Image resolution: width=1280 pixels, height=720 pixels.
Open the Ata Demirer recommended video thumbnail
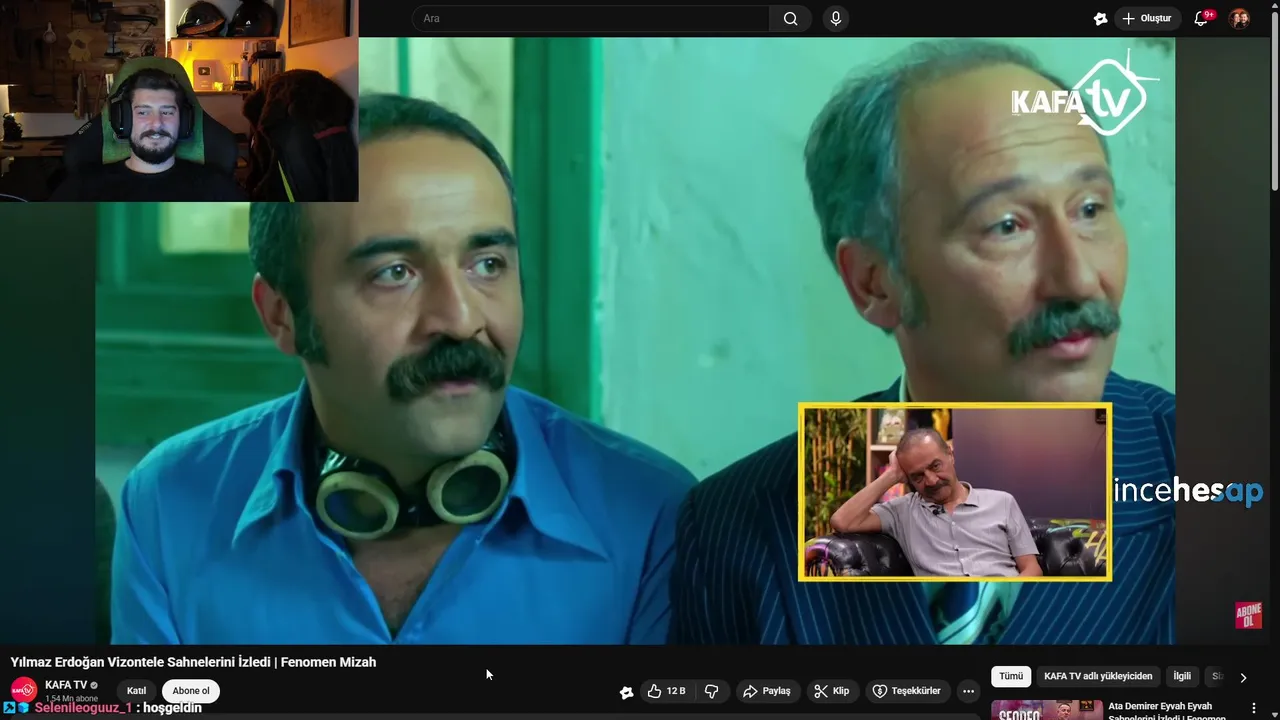1047,710
